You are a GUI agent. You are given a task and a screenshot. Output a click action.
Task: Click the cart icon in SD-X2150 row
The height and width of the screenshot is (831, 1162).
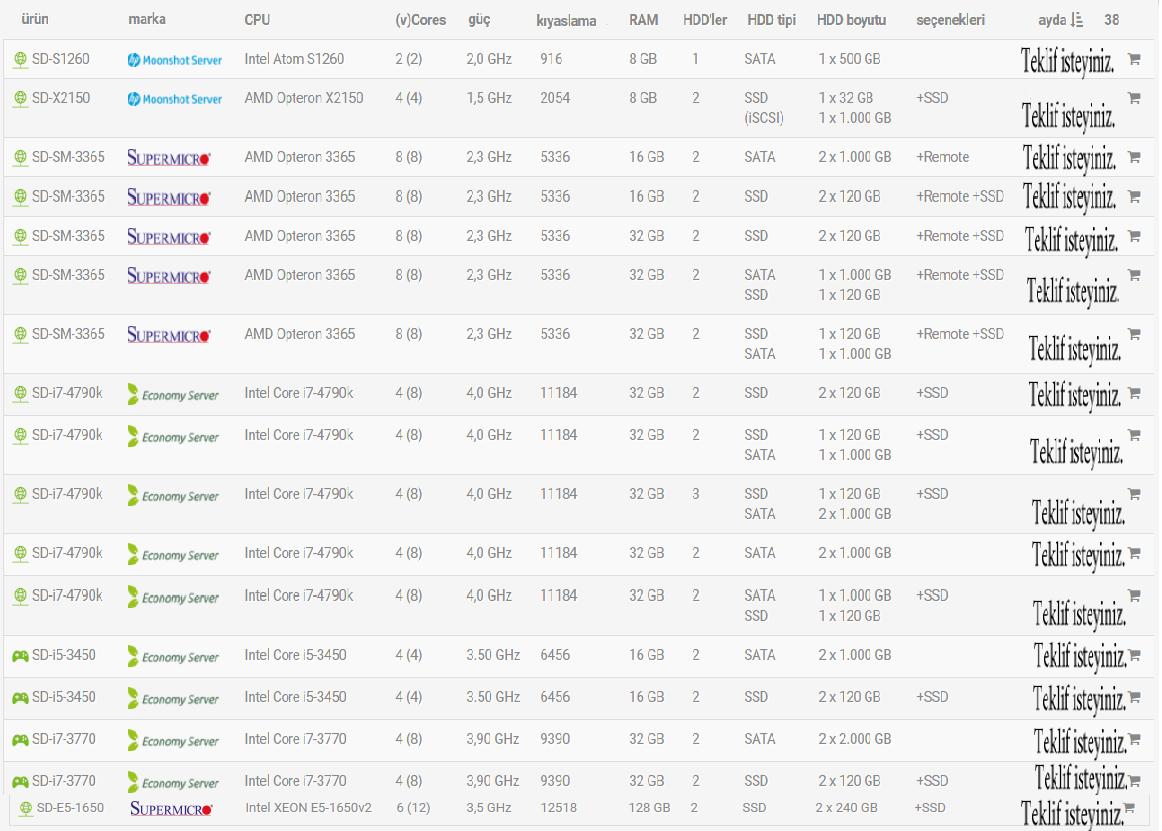[1134, 97]
